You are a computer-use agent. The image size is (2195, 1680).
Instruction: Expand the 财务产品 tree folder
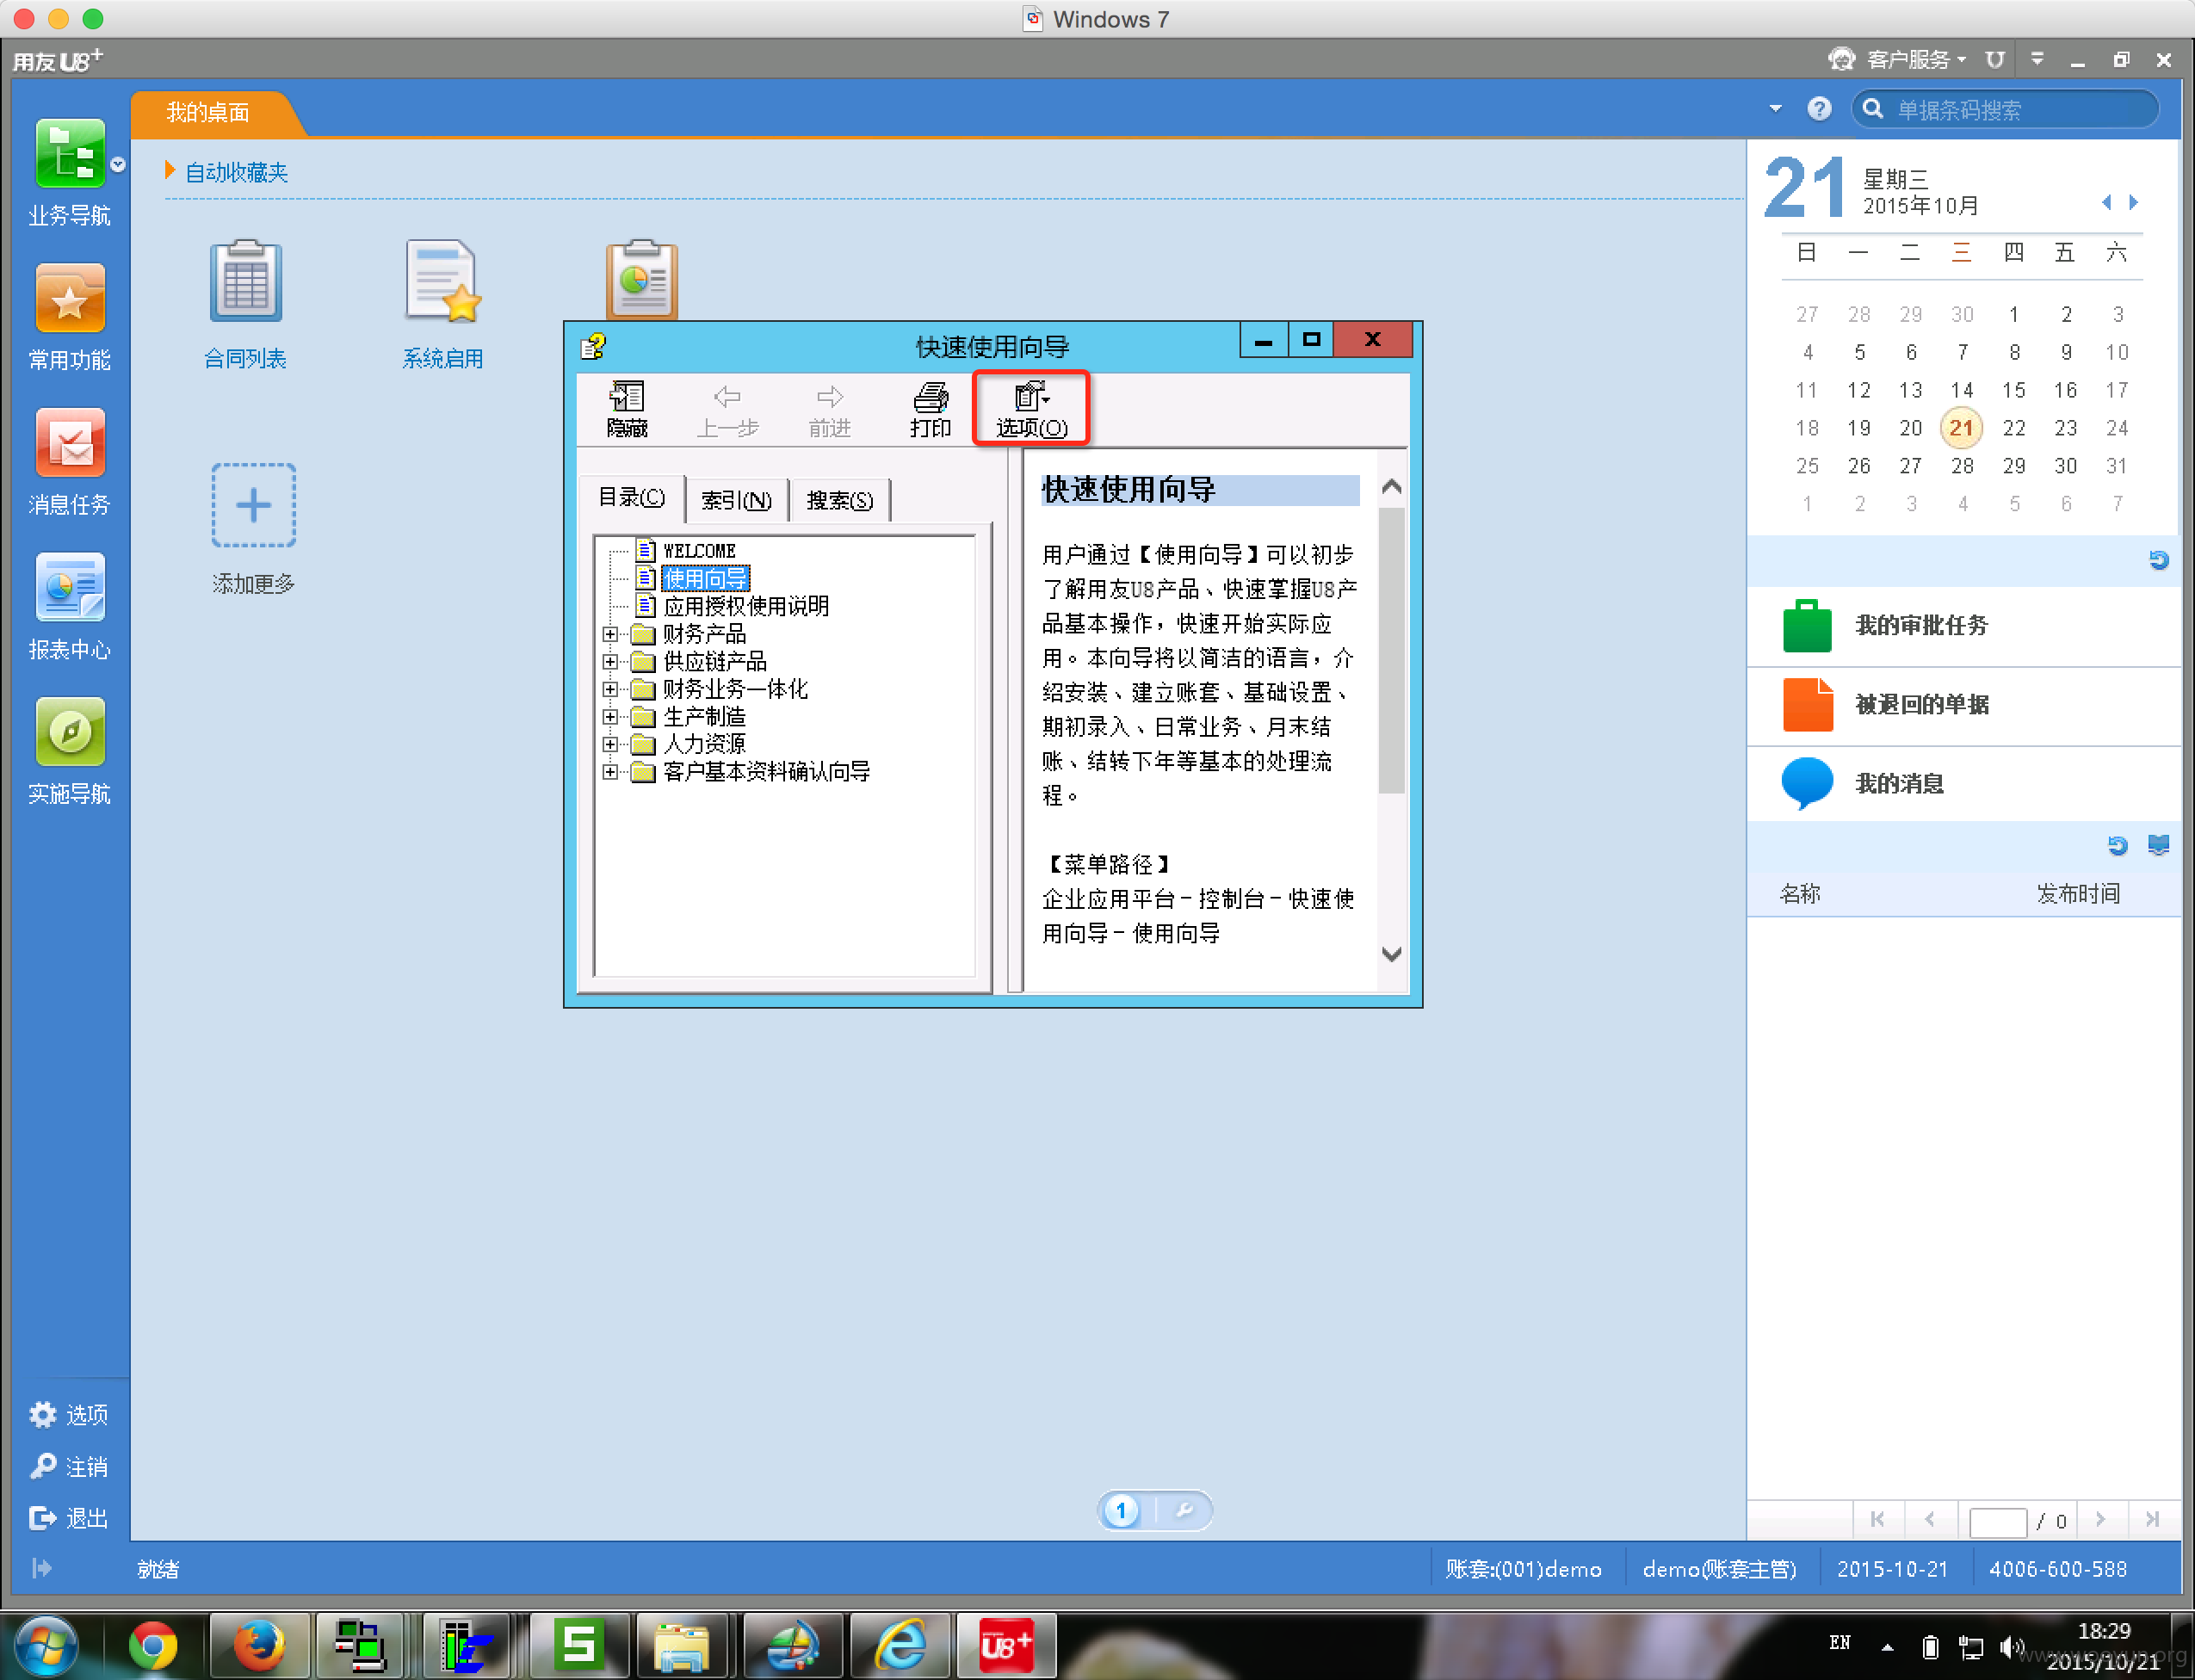point(610,634)
